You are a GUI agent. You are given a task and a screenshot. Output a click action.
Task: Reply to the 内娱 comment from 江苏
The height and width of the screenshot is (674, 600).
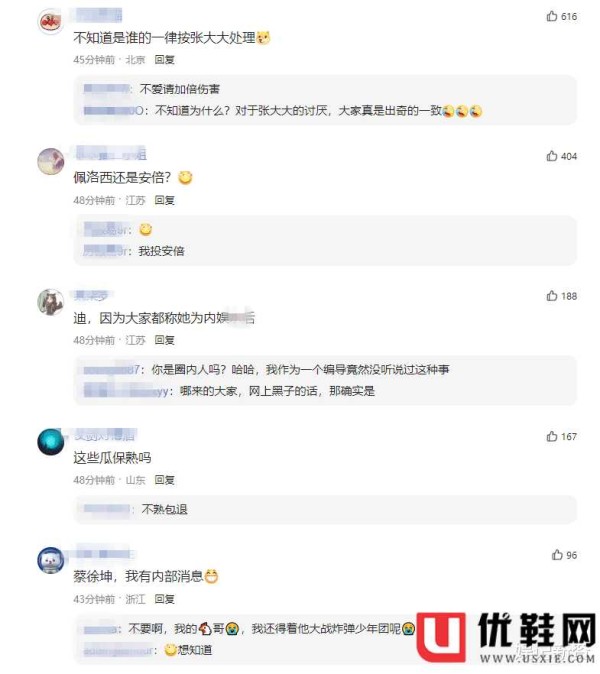click(x=165, y=340)
